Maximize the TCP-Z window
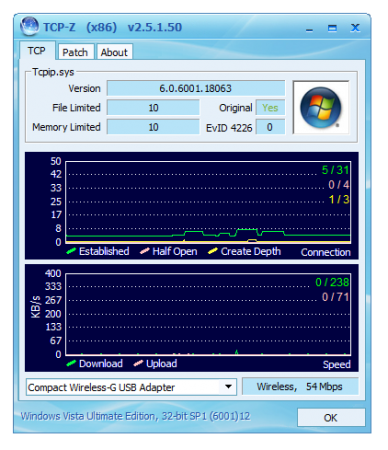Image resolution: width=388 pixels, height=450 pixels. point(332,28)
